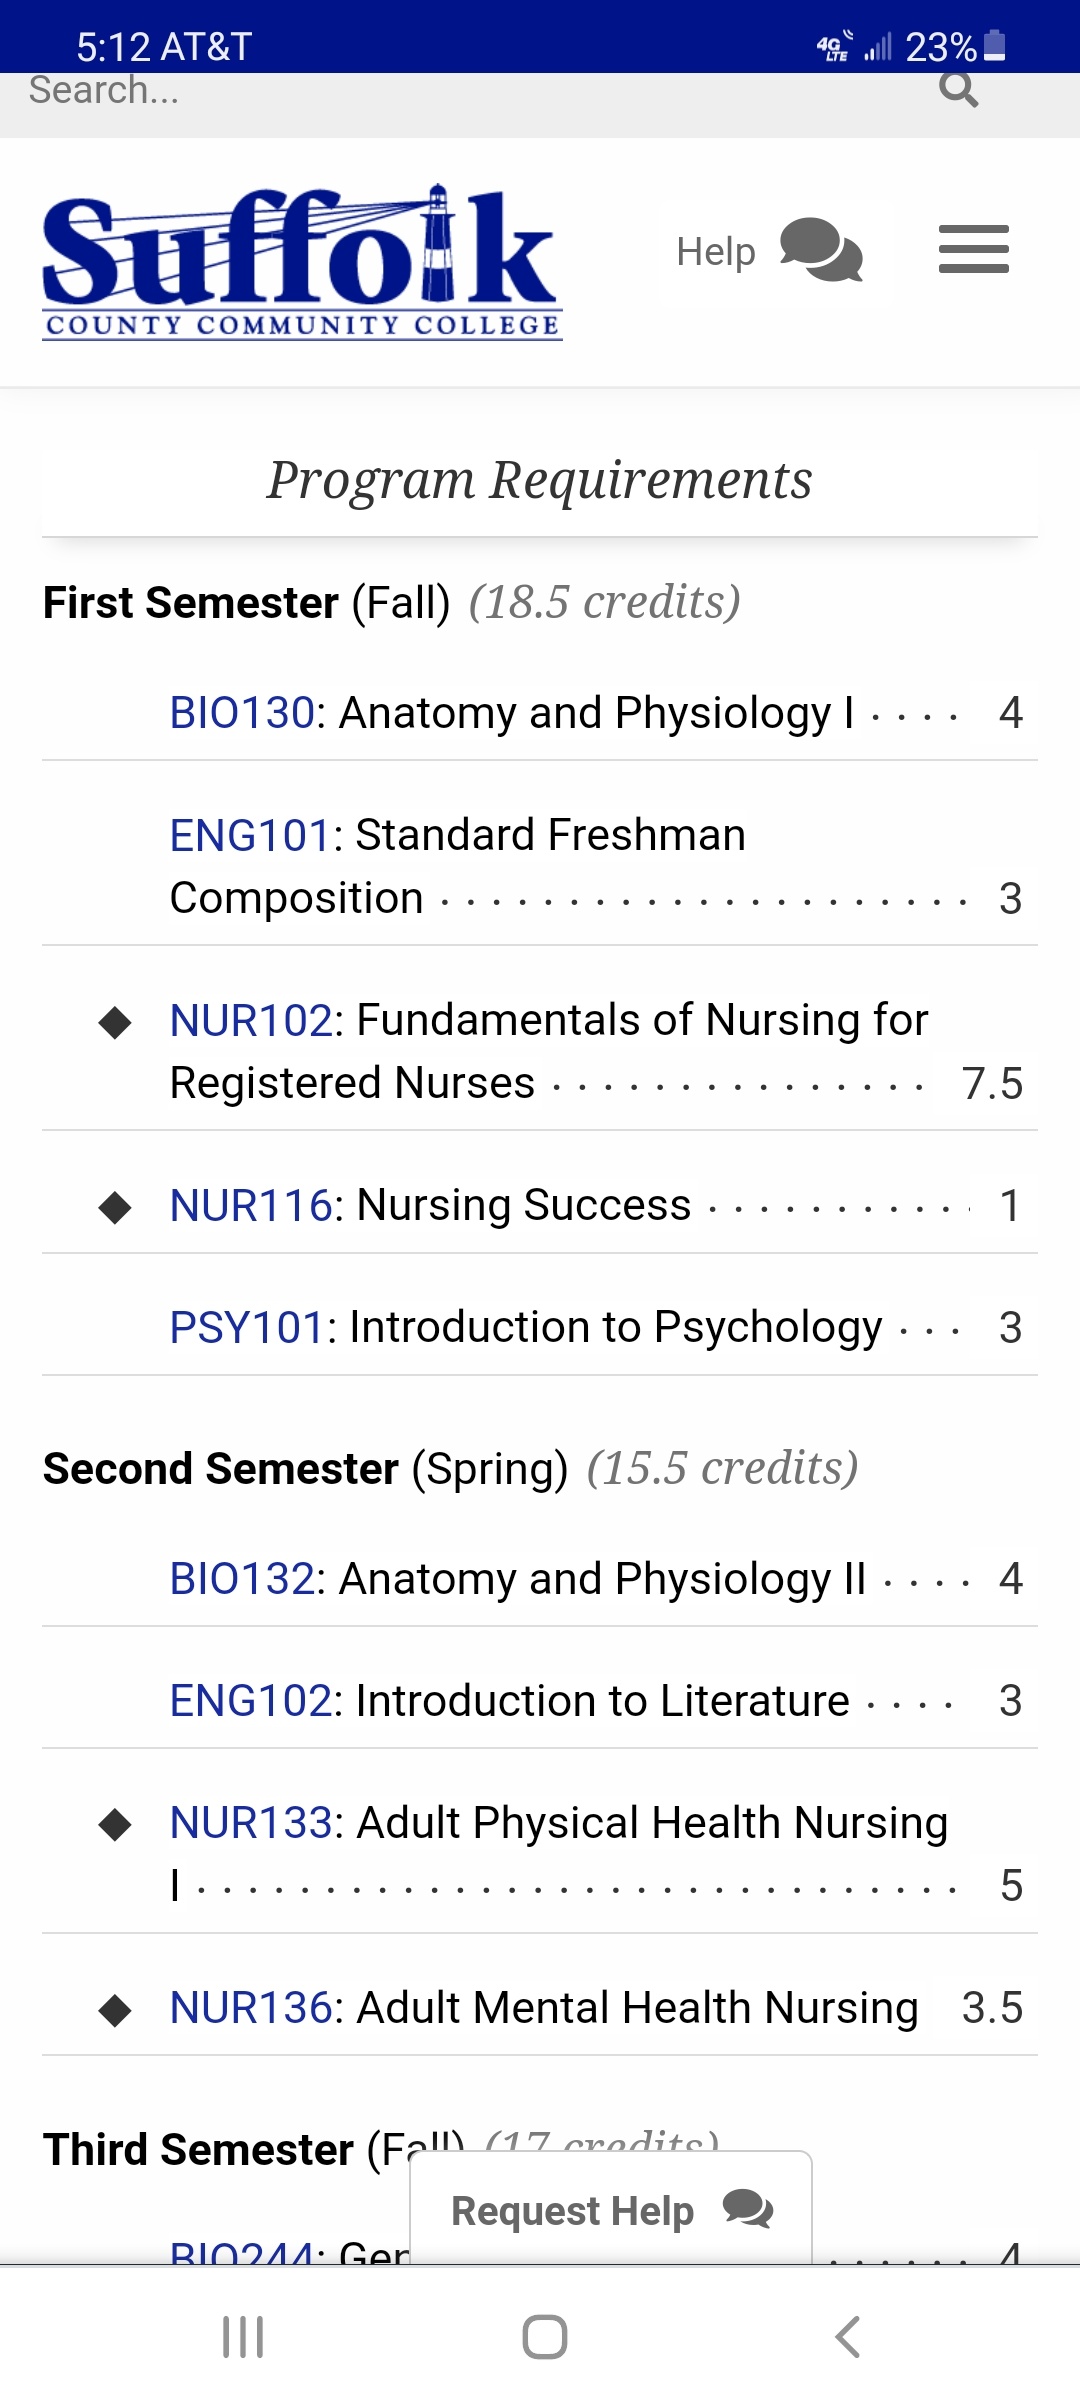Tap the search magnifier icon

click(x=958, y=89)
